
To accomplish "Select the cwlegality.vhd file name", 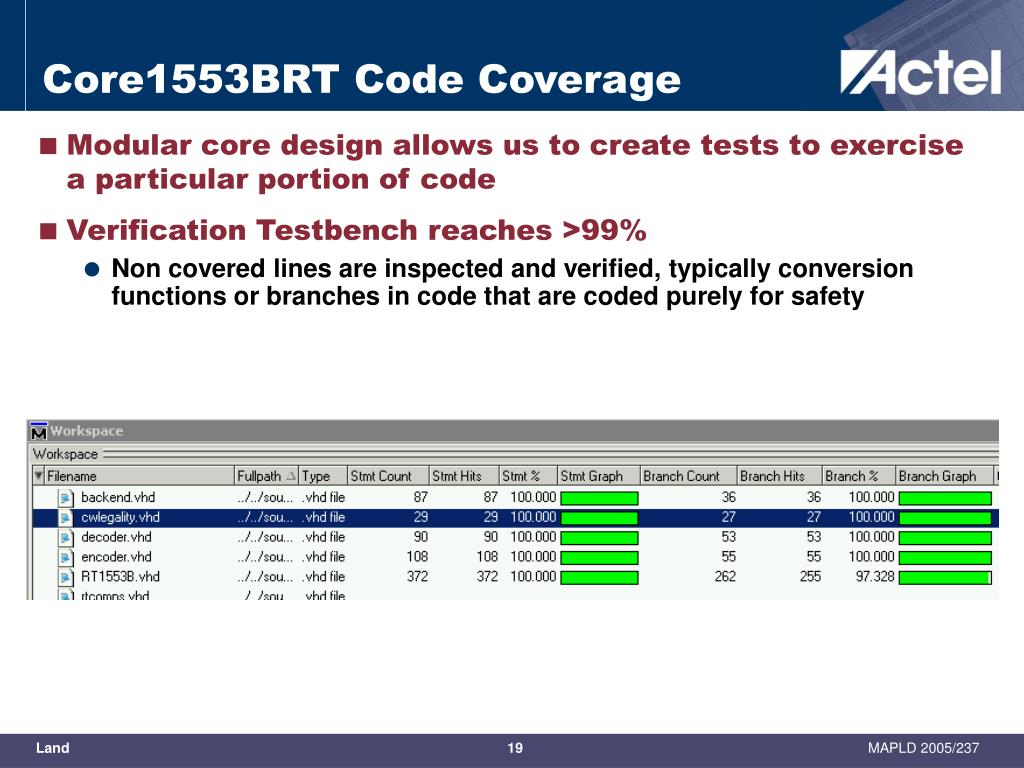I will tap(120, 517).
